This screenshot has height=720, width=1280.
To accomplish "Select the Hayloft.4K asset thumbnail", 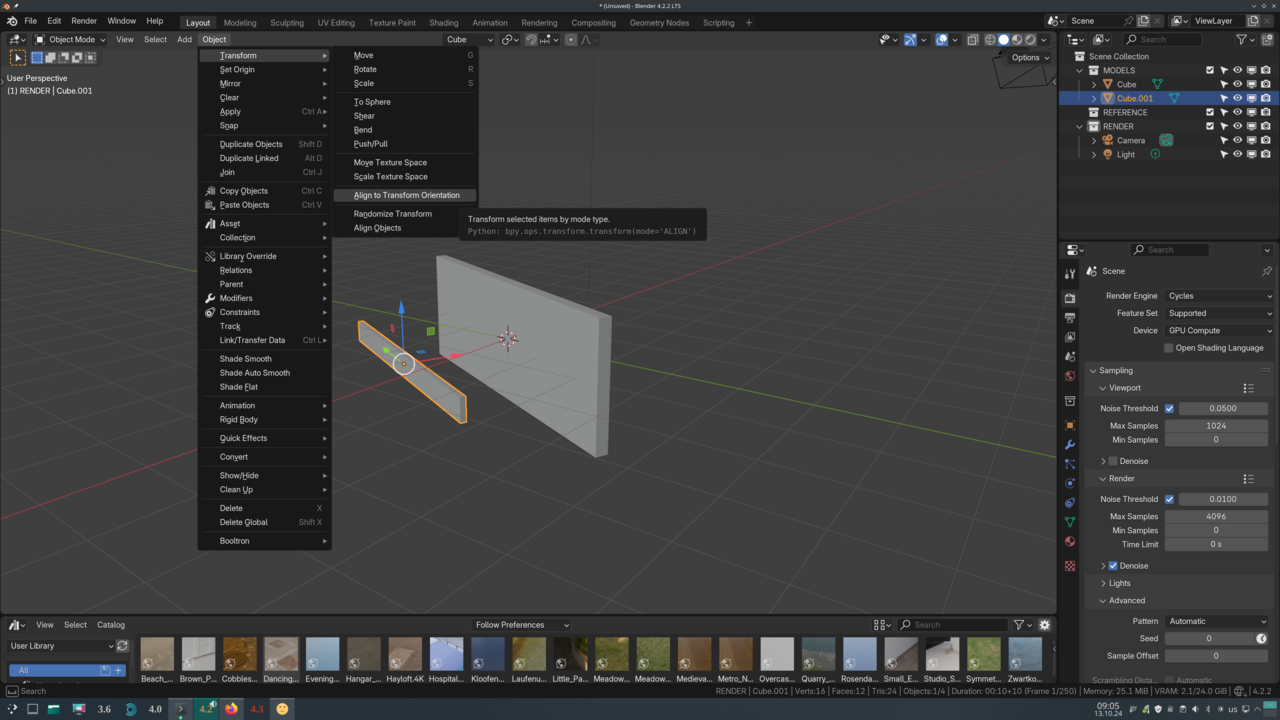I will 405,660.
